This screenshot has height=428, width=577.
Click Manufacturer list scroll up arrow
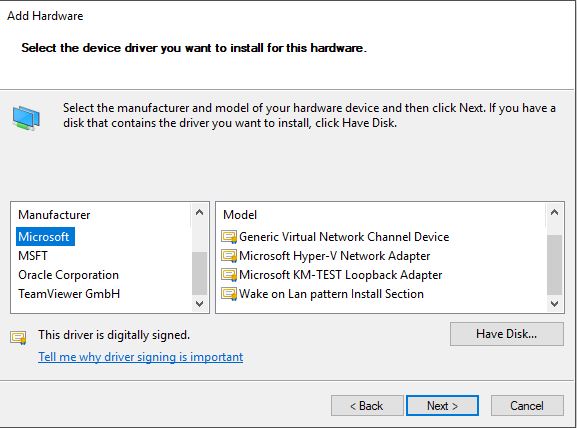click(199, 212)
